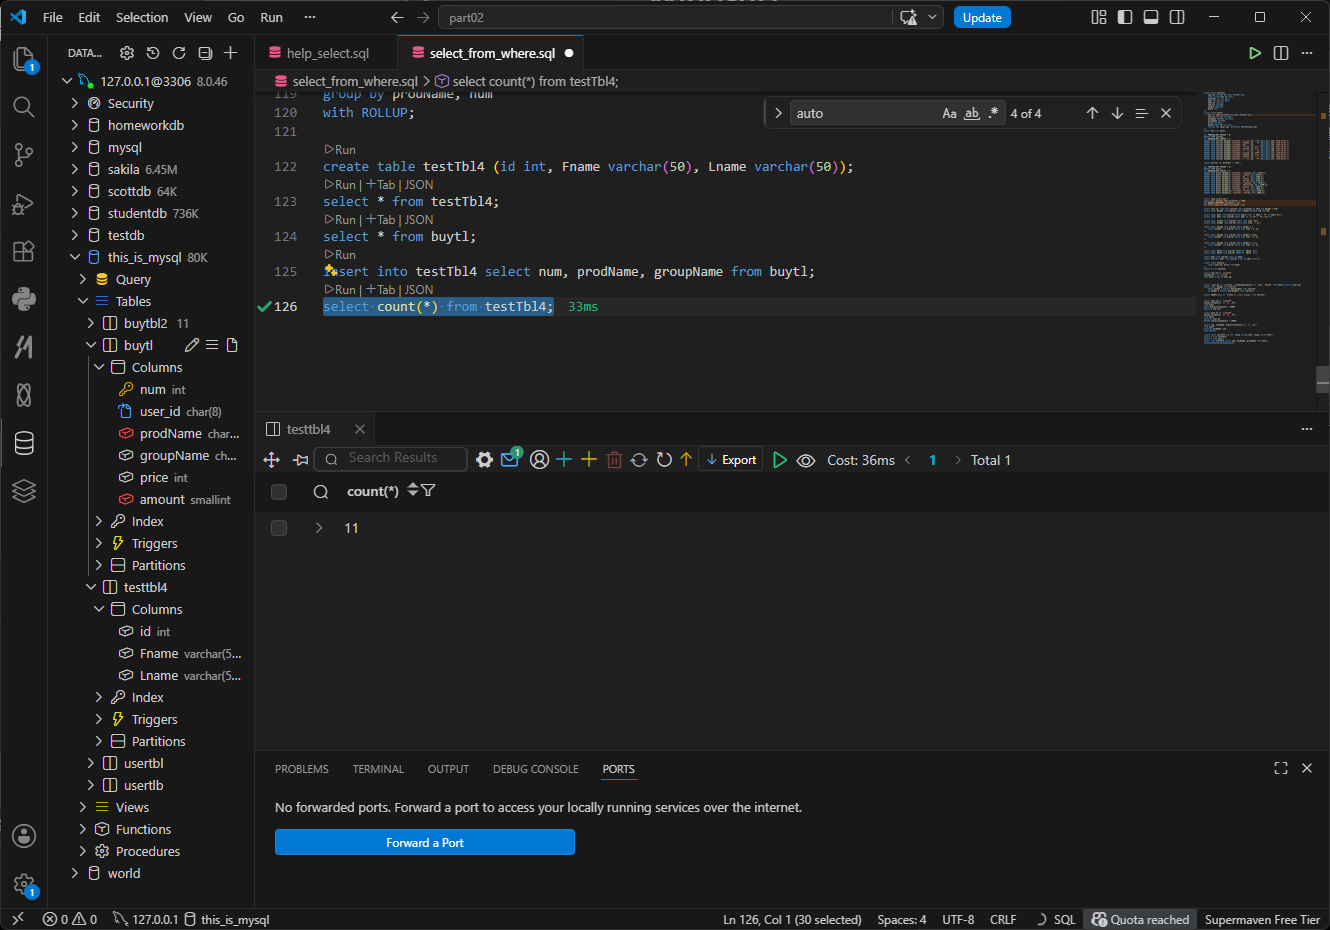The width and height of the screenshot is (1330, 930).
Task: Expand the world database
Action: [74, 873]
